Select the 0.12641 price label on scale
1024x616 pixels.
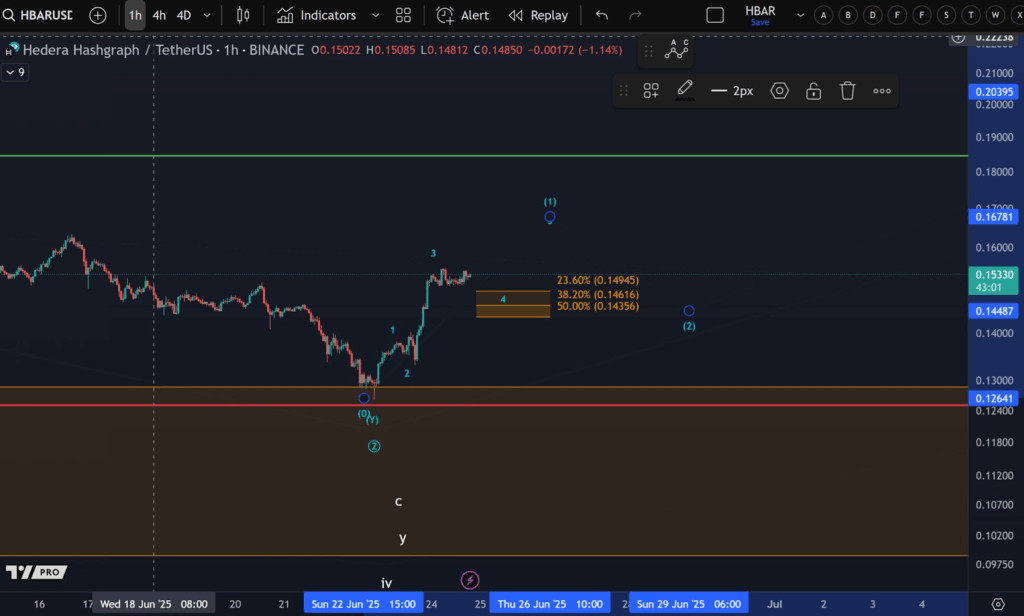pos(994,398)
